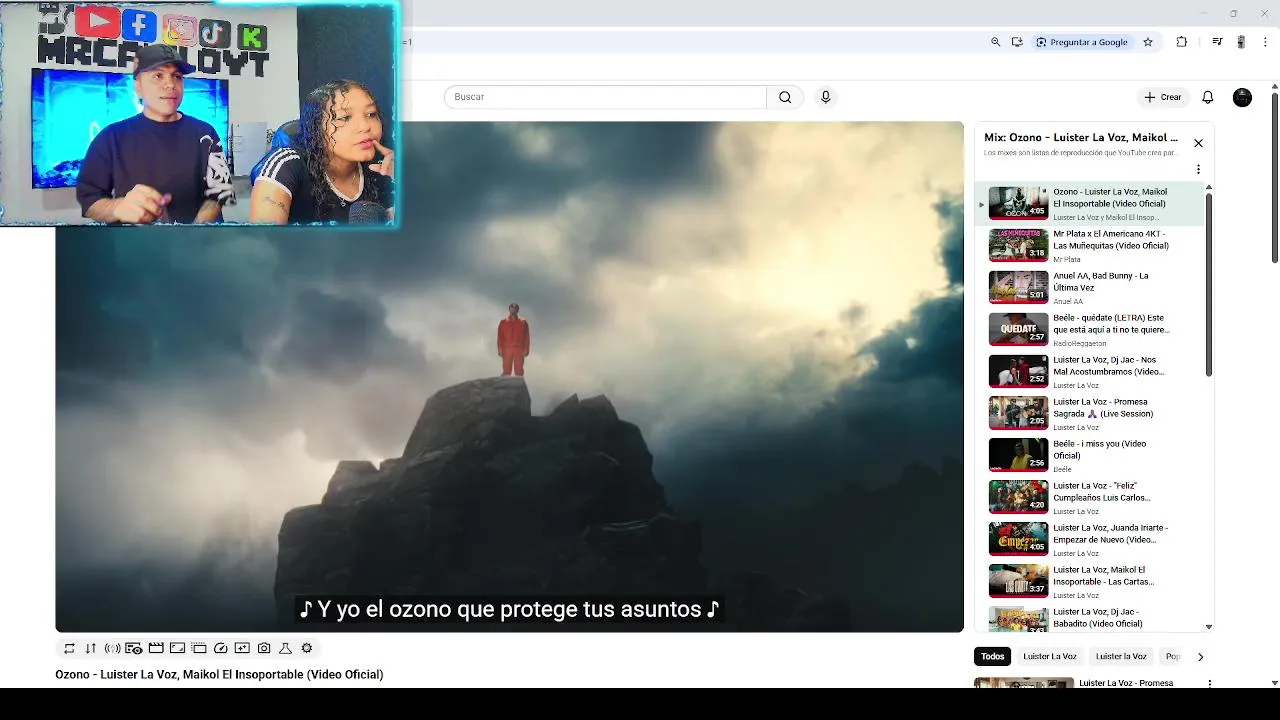Screen dimensions: 1280x720
Task: Play Feliz Cumpleaños Luis Carlos playlist item
Action: tap(1090, 497)
